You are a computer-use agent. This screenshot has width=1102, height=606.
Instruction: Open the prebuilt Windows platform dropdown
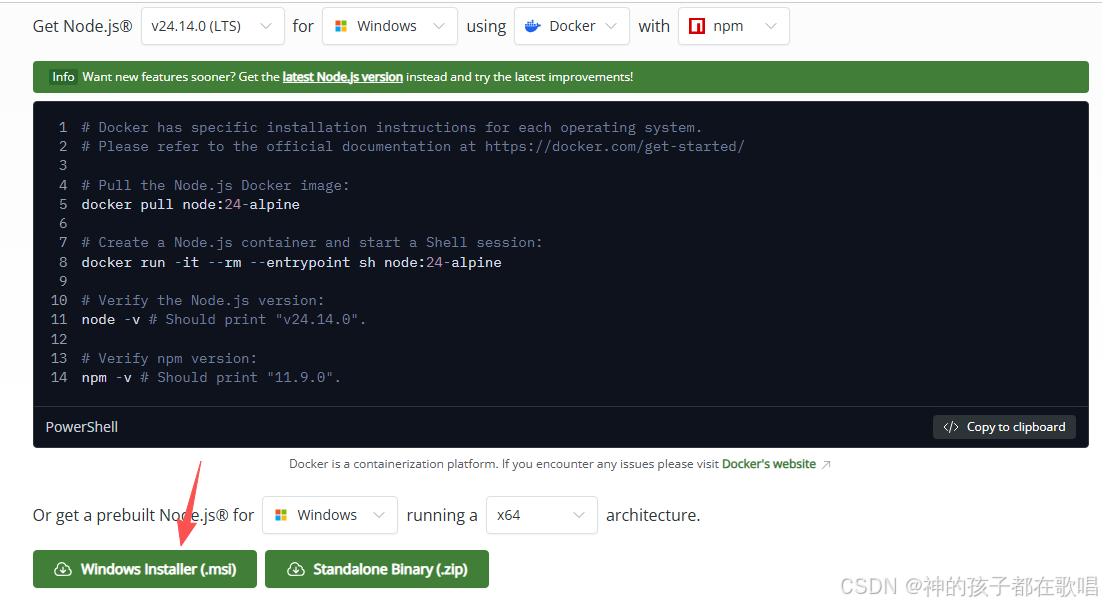329,514
